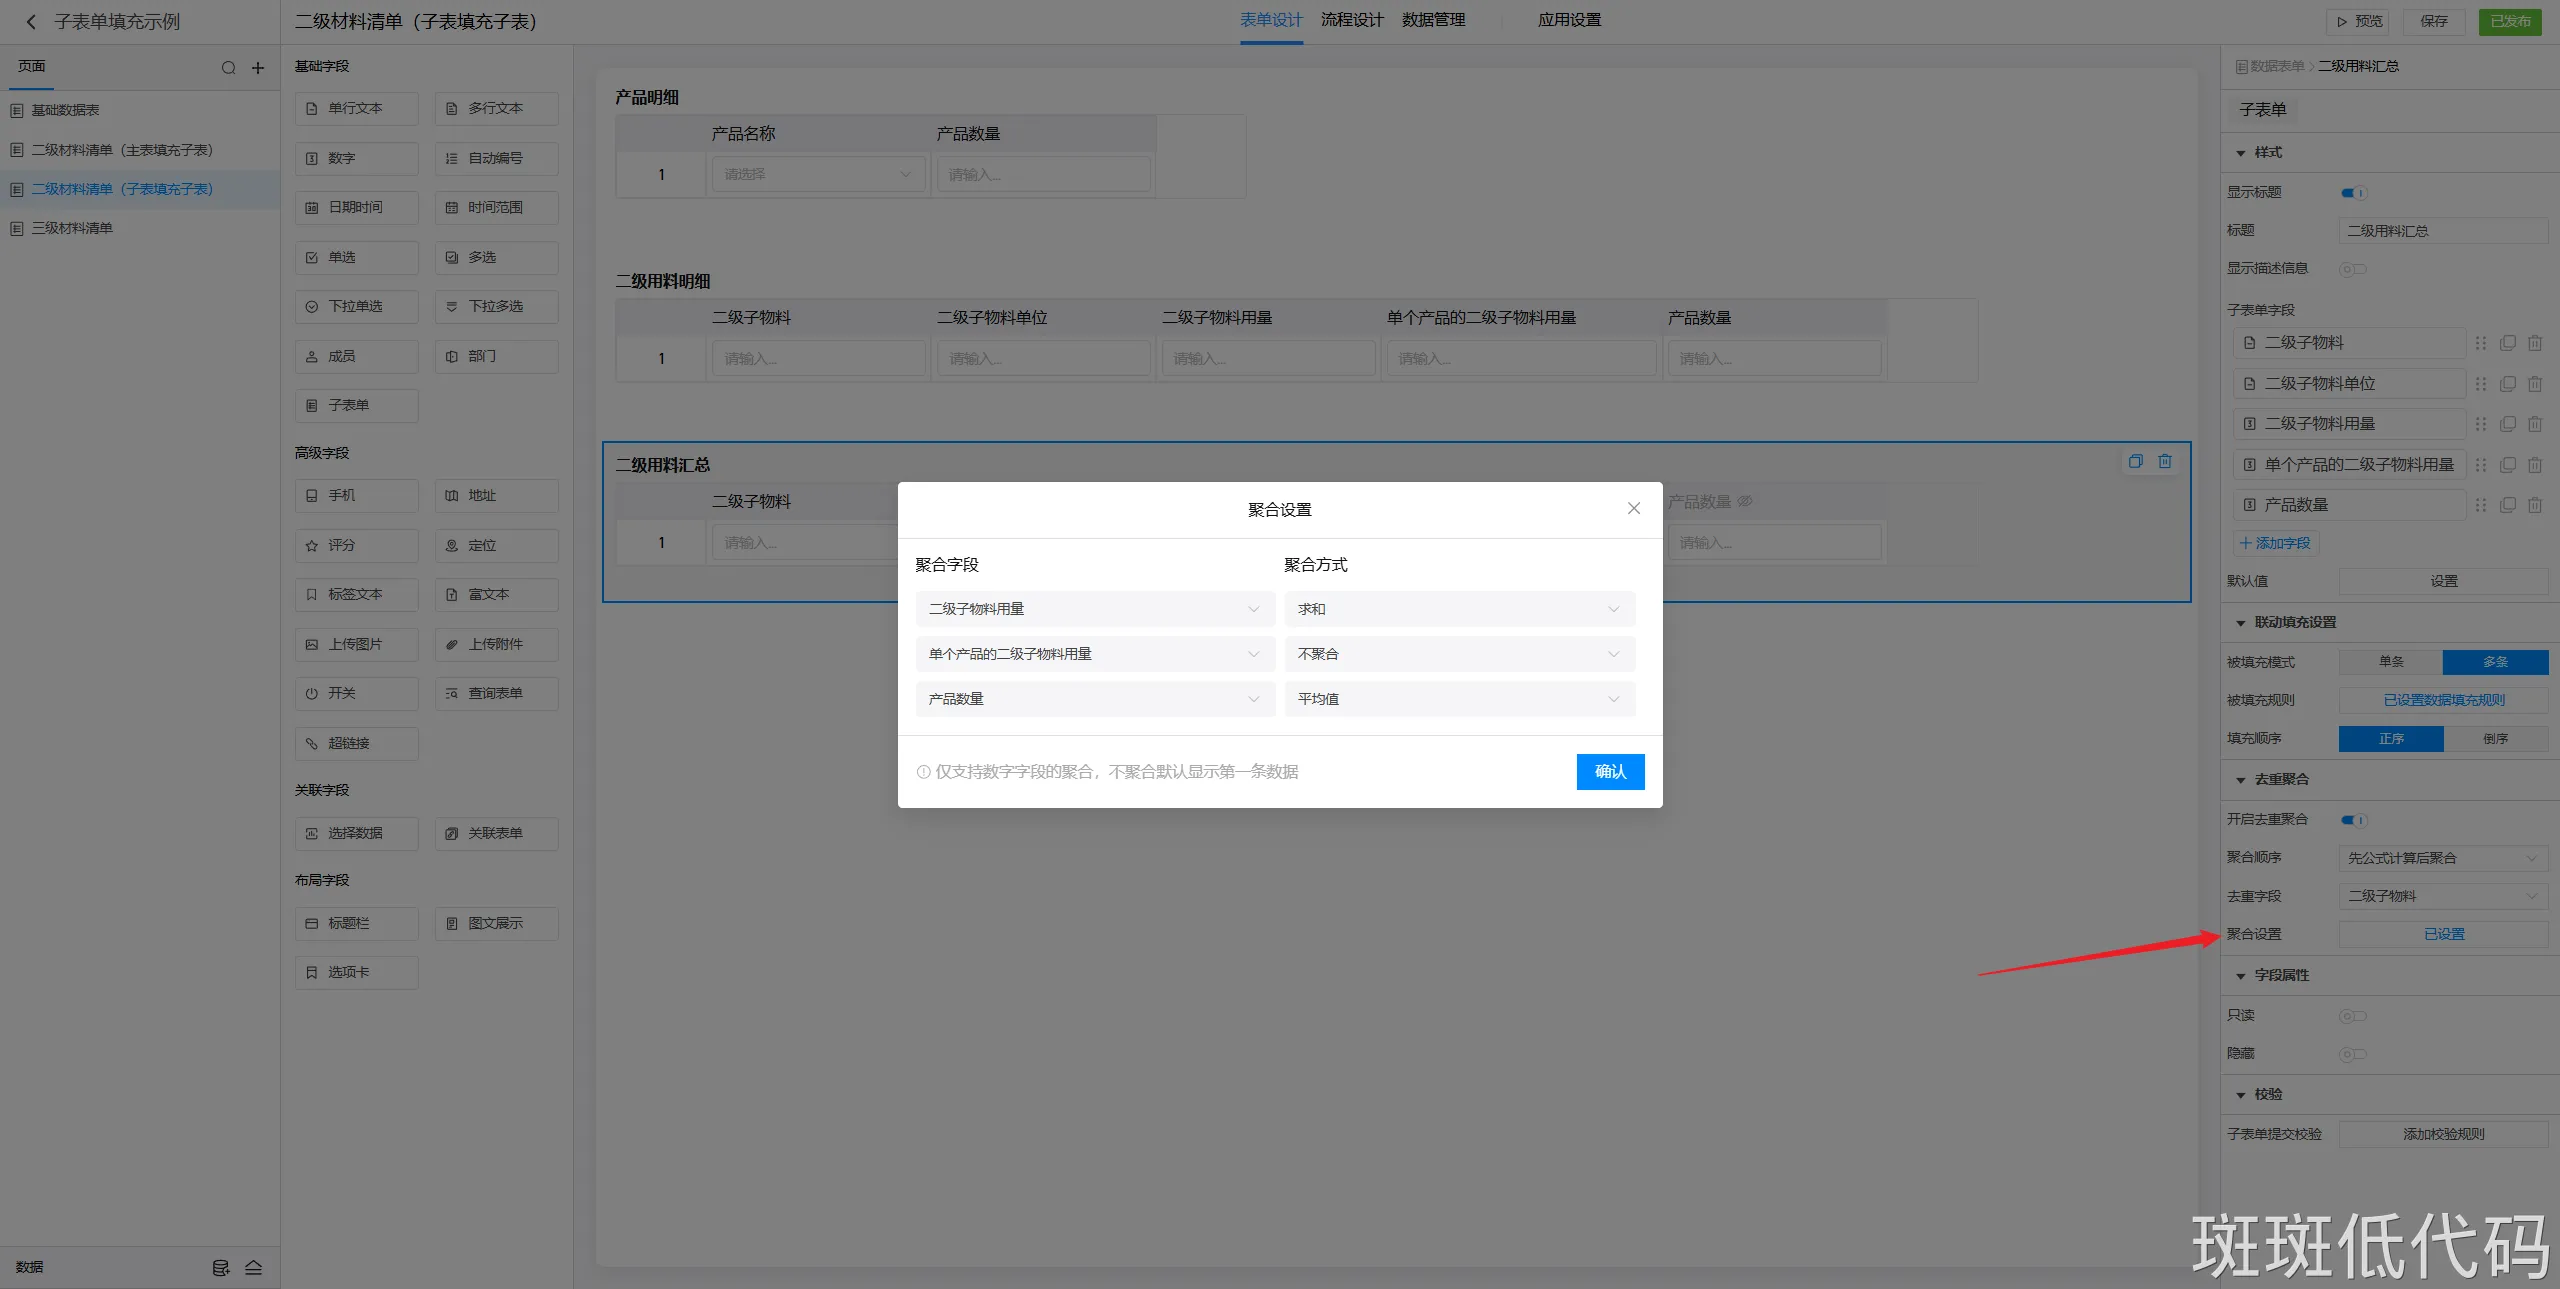Duplicate the 产品数量 field in the subform field list
Screen dimensions: 2560x1289
coord(2507,505)
